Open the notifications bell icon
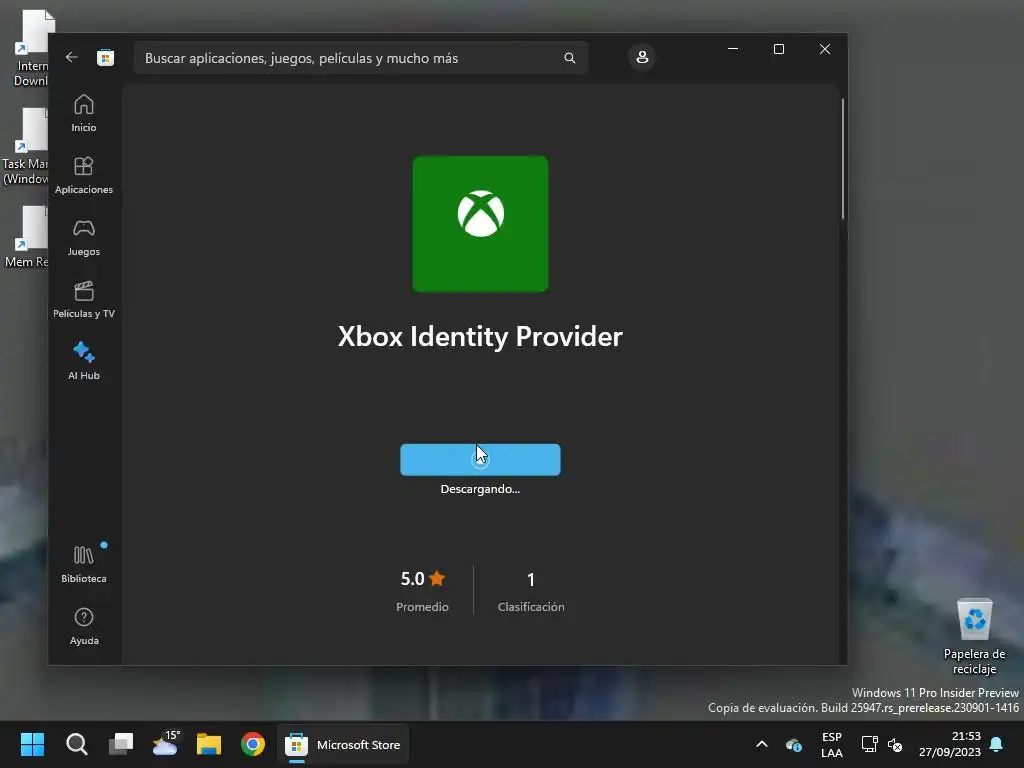Image resolution: width=1024 pixels, height=768 pixels. pos(997,744)
